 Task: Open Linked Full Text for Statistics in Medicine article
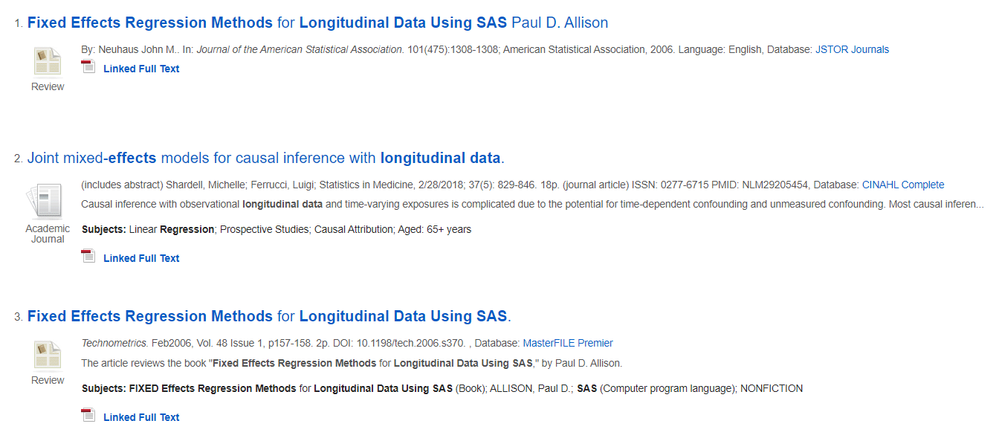[141, 258]
